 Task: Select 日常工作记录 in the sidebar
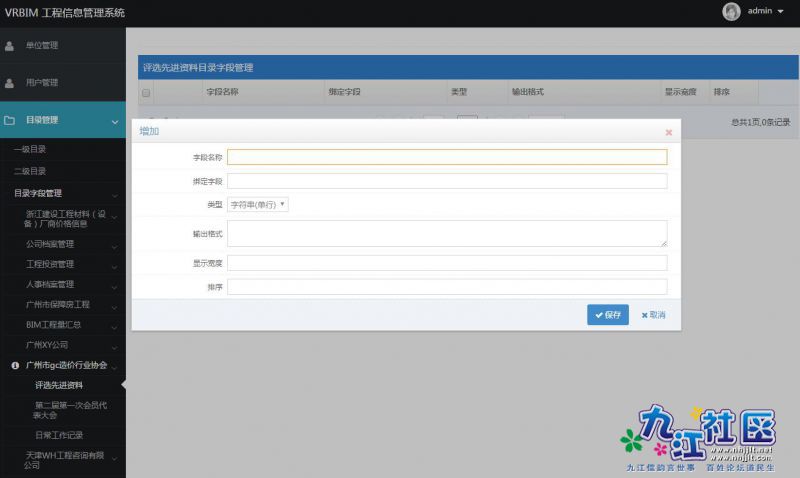click(x=59, y=435)
